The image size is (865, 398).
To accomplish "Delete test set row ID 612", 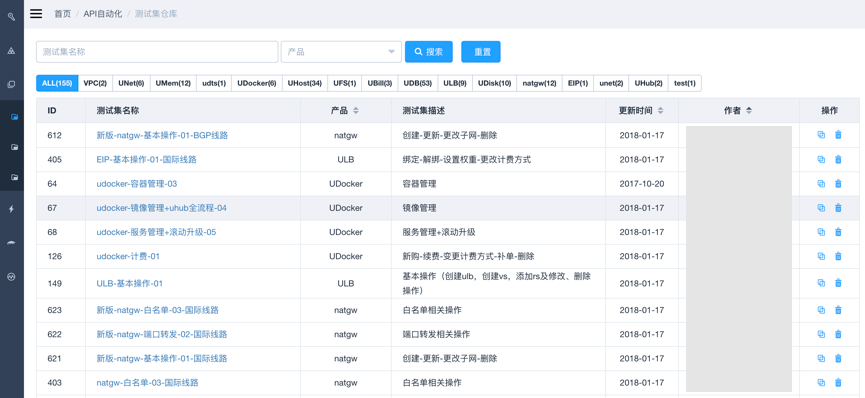I will pos(838,135).
